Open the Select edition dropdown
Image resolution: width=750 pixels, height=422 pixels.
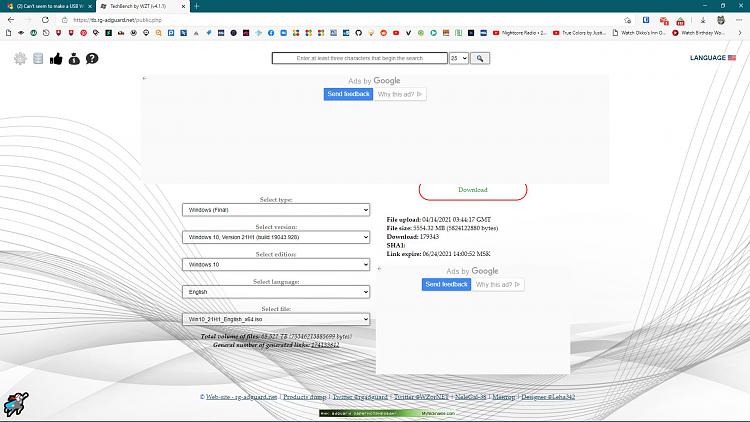[276, 264]
